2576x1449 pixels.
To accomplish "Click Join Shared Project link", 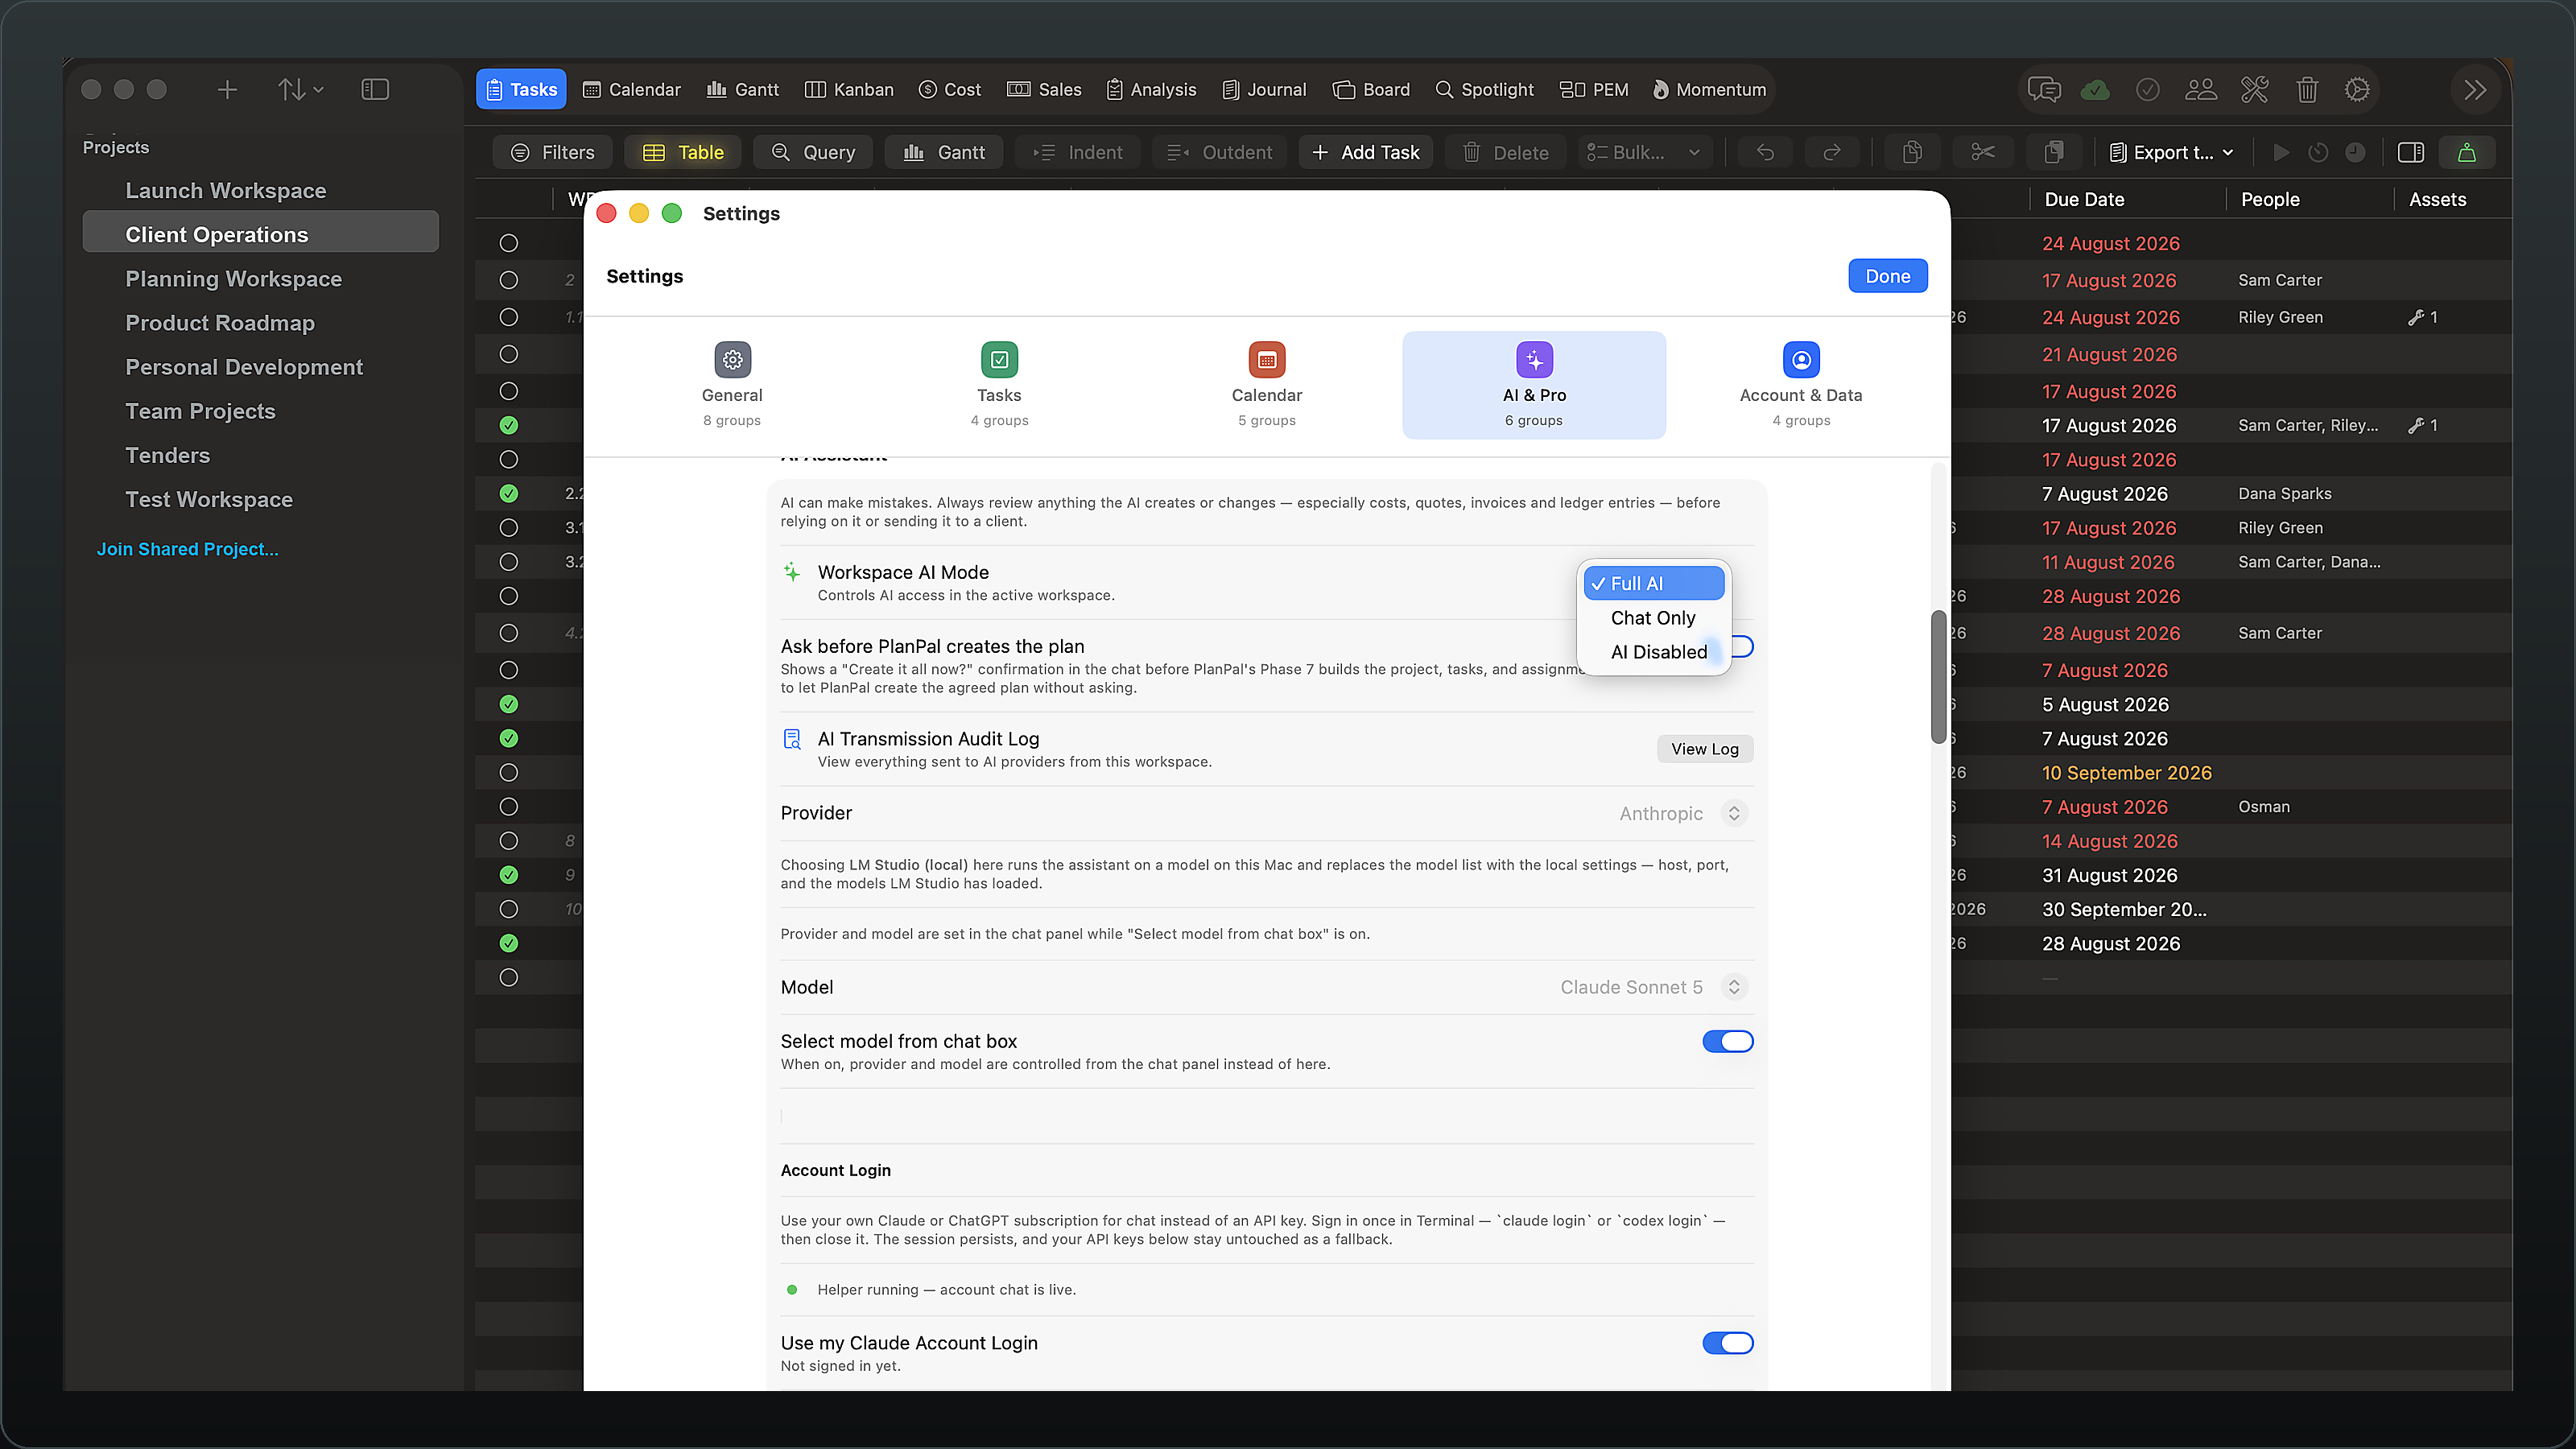I will click(187, 549).
